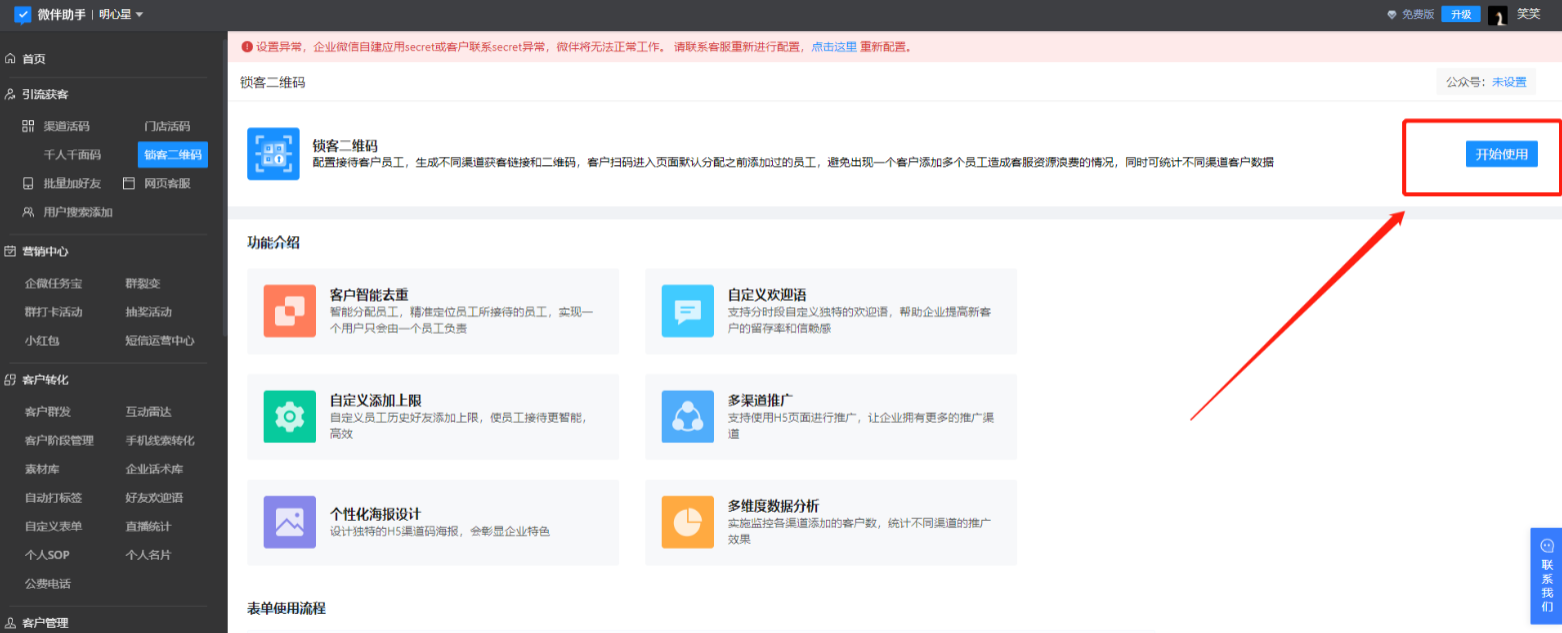1562x633 pixels.
Task: Open the 公费电话 menu item
Action: [48, 583]
